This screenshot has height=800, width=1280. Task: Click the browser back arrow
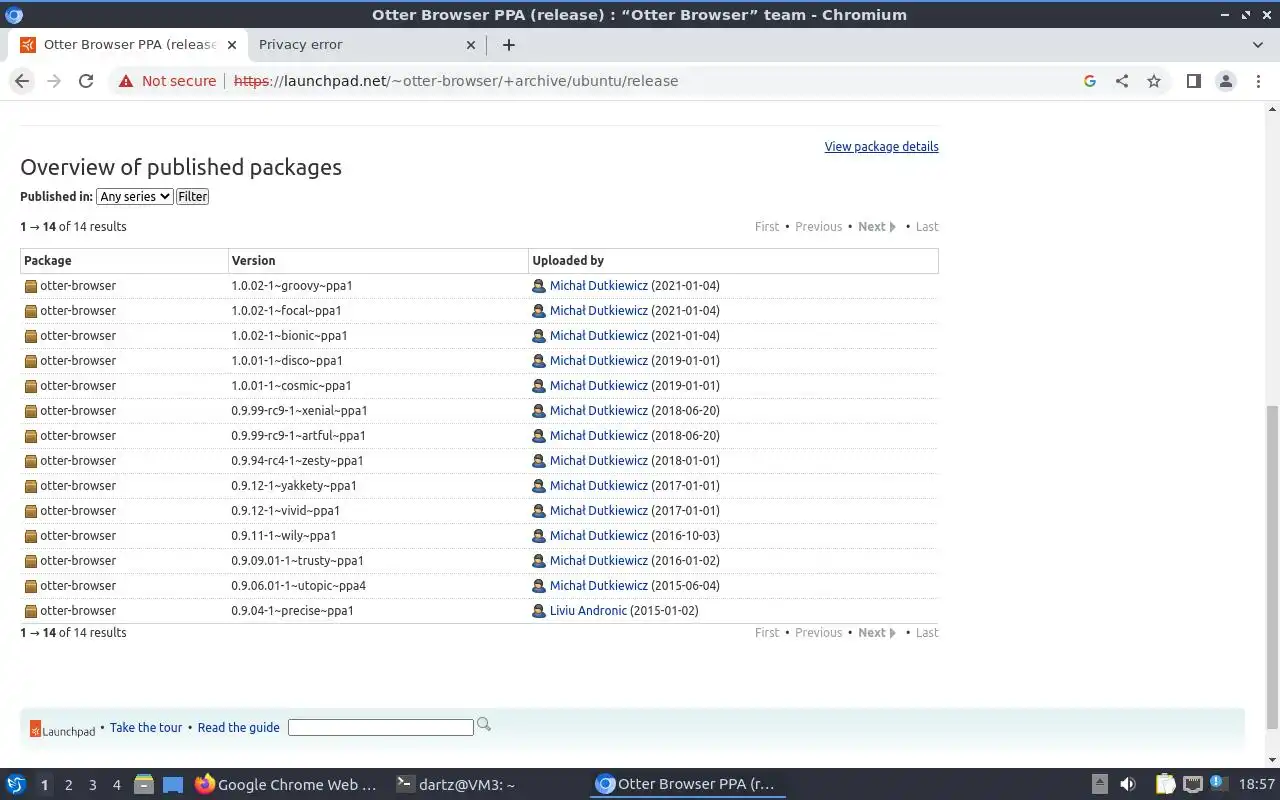22,81
